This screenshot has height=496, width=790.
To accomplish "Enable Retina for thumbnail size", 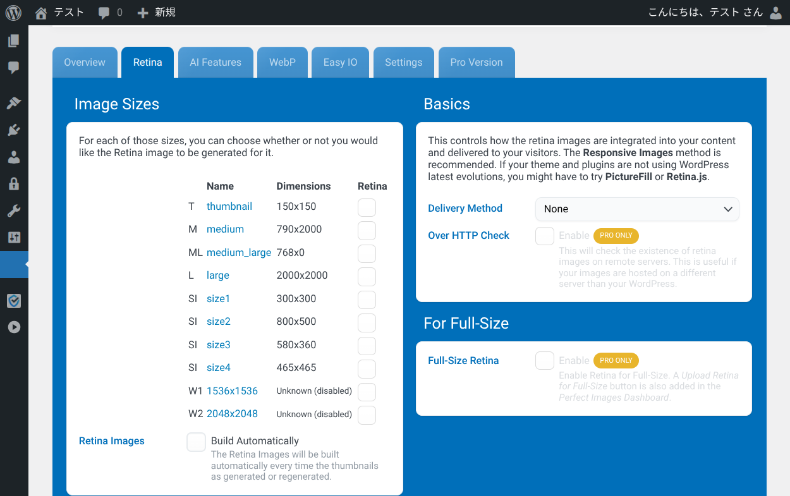I will (367, 207).
